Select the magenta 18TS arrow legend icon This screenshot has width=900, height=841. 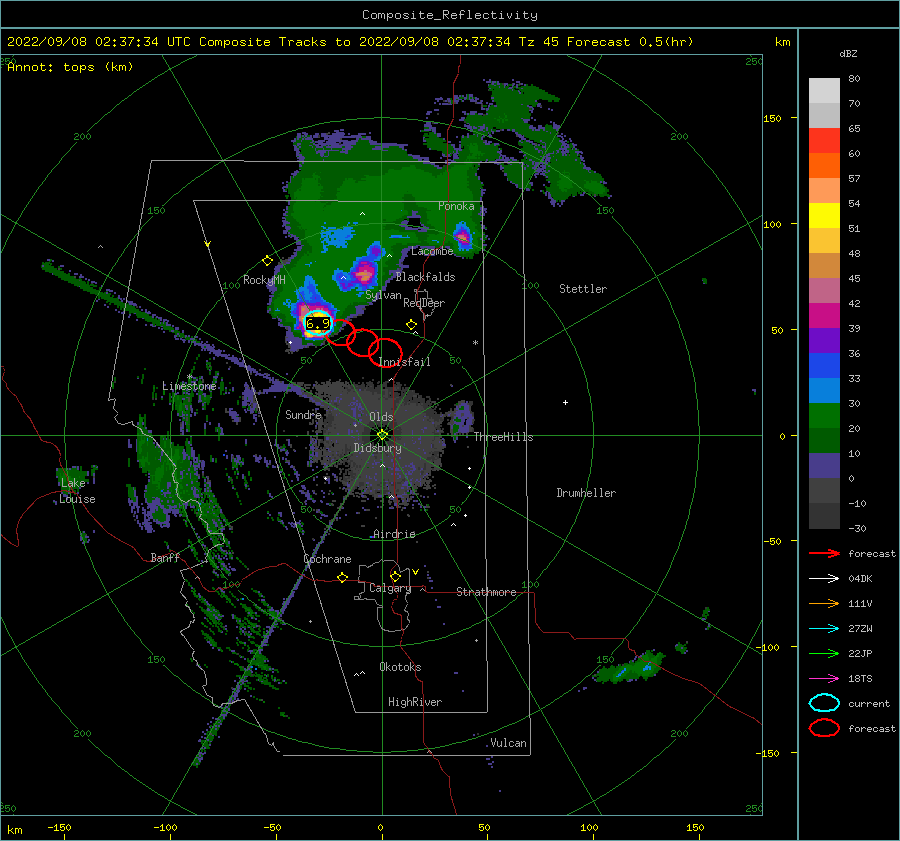pyautogui.click(x=824, y=679)
